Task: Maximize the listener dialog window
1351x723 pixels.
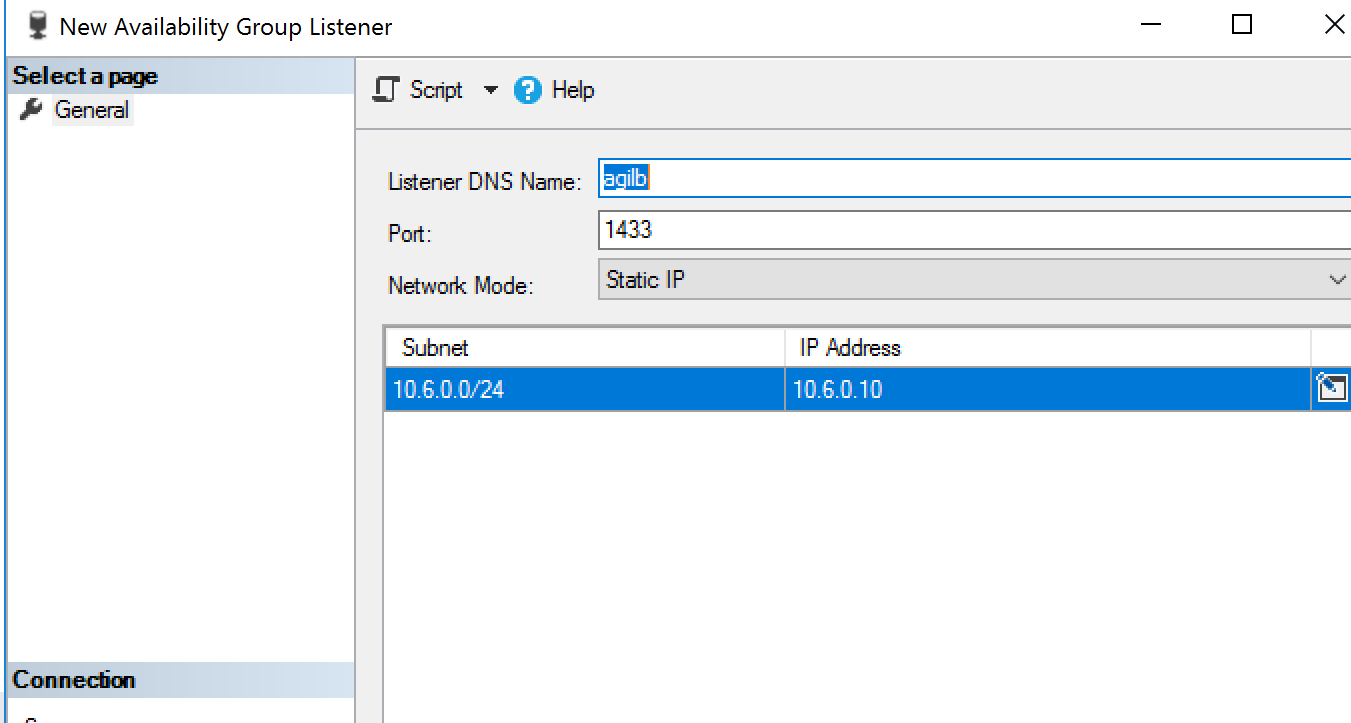Action: 1242,26
